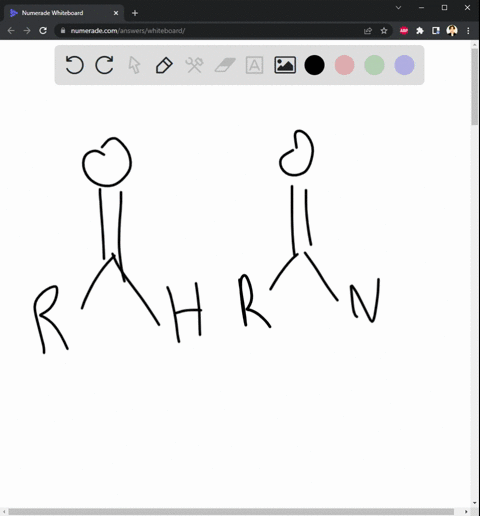The image size is (480, 516).
Task: Bookmark this page with the star
Action: tap(384, 31)
